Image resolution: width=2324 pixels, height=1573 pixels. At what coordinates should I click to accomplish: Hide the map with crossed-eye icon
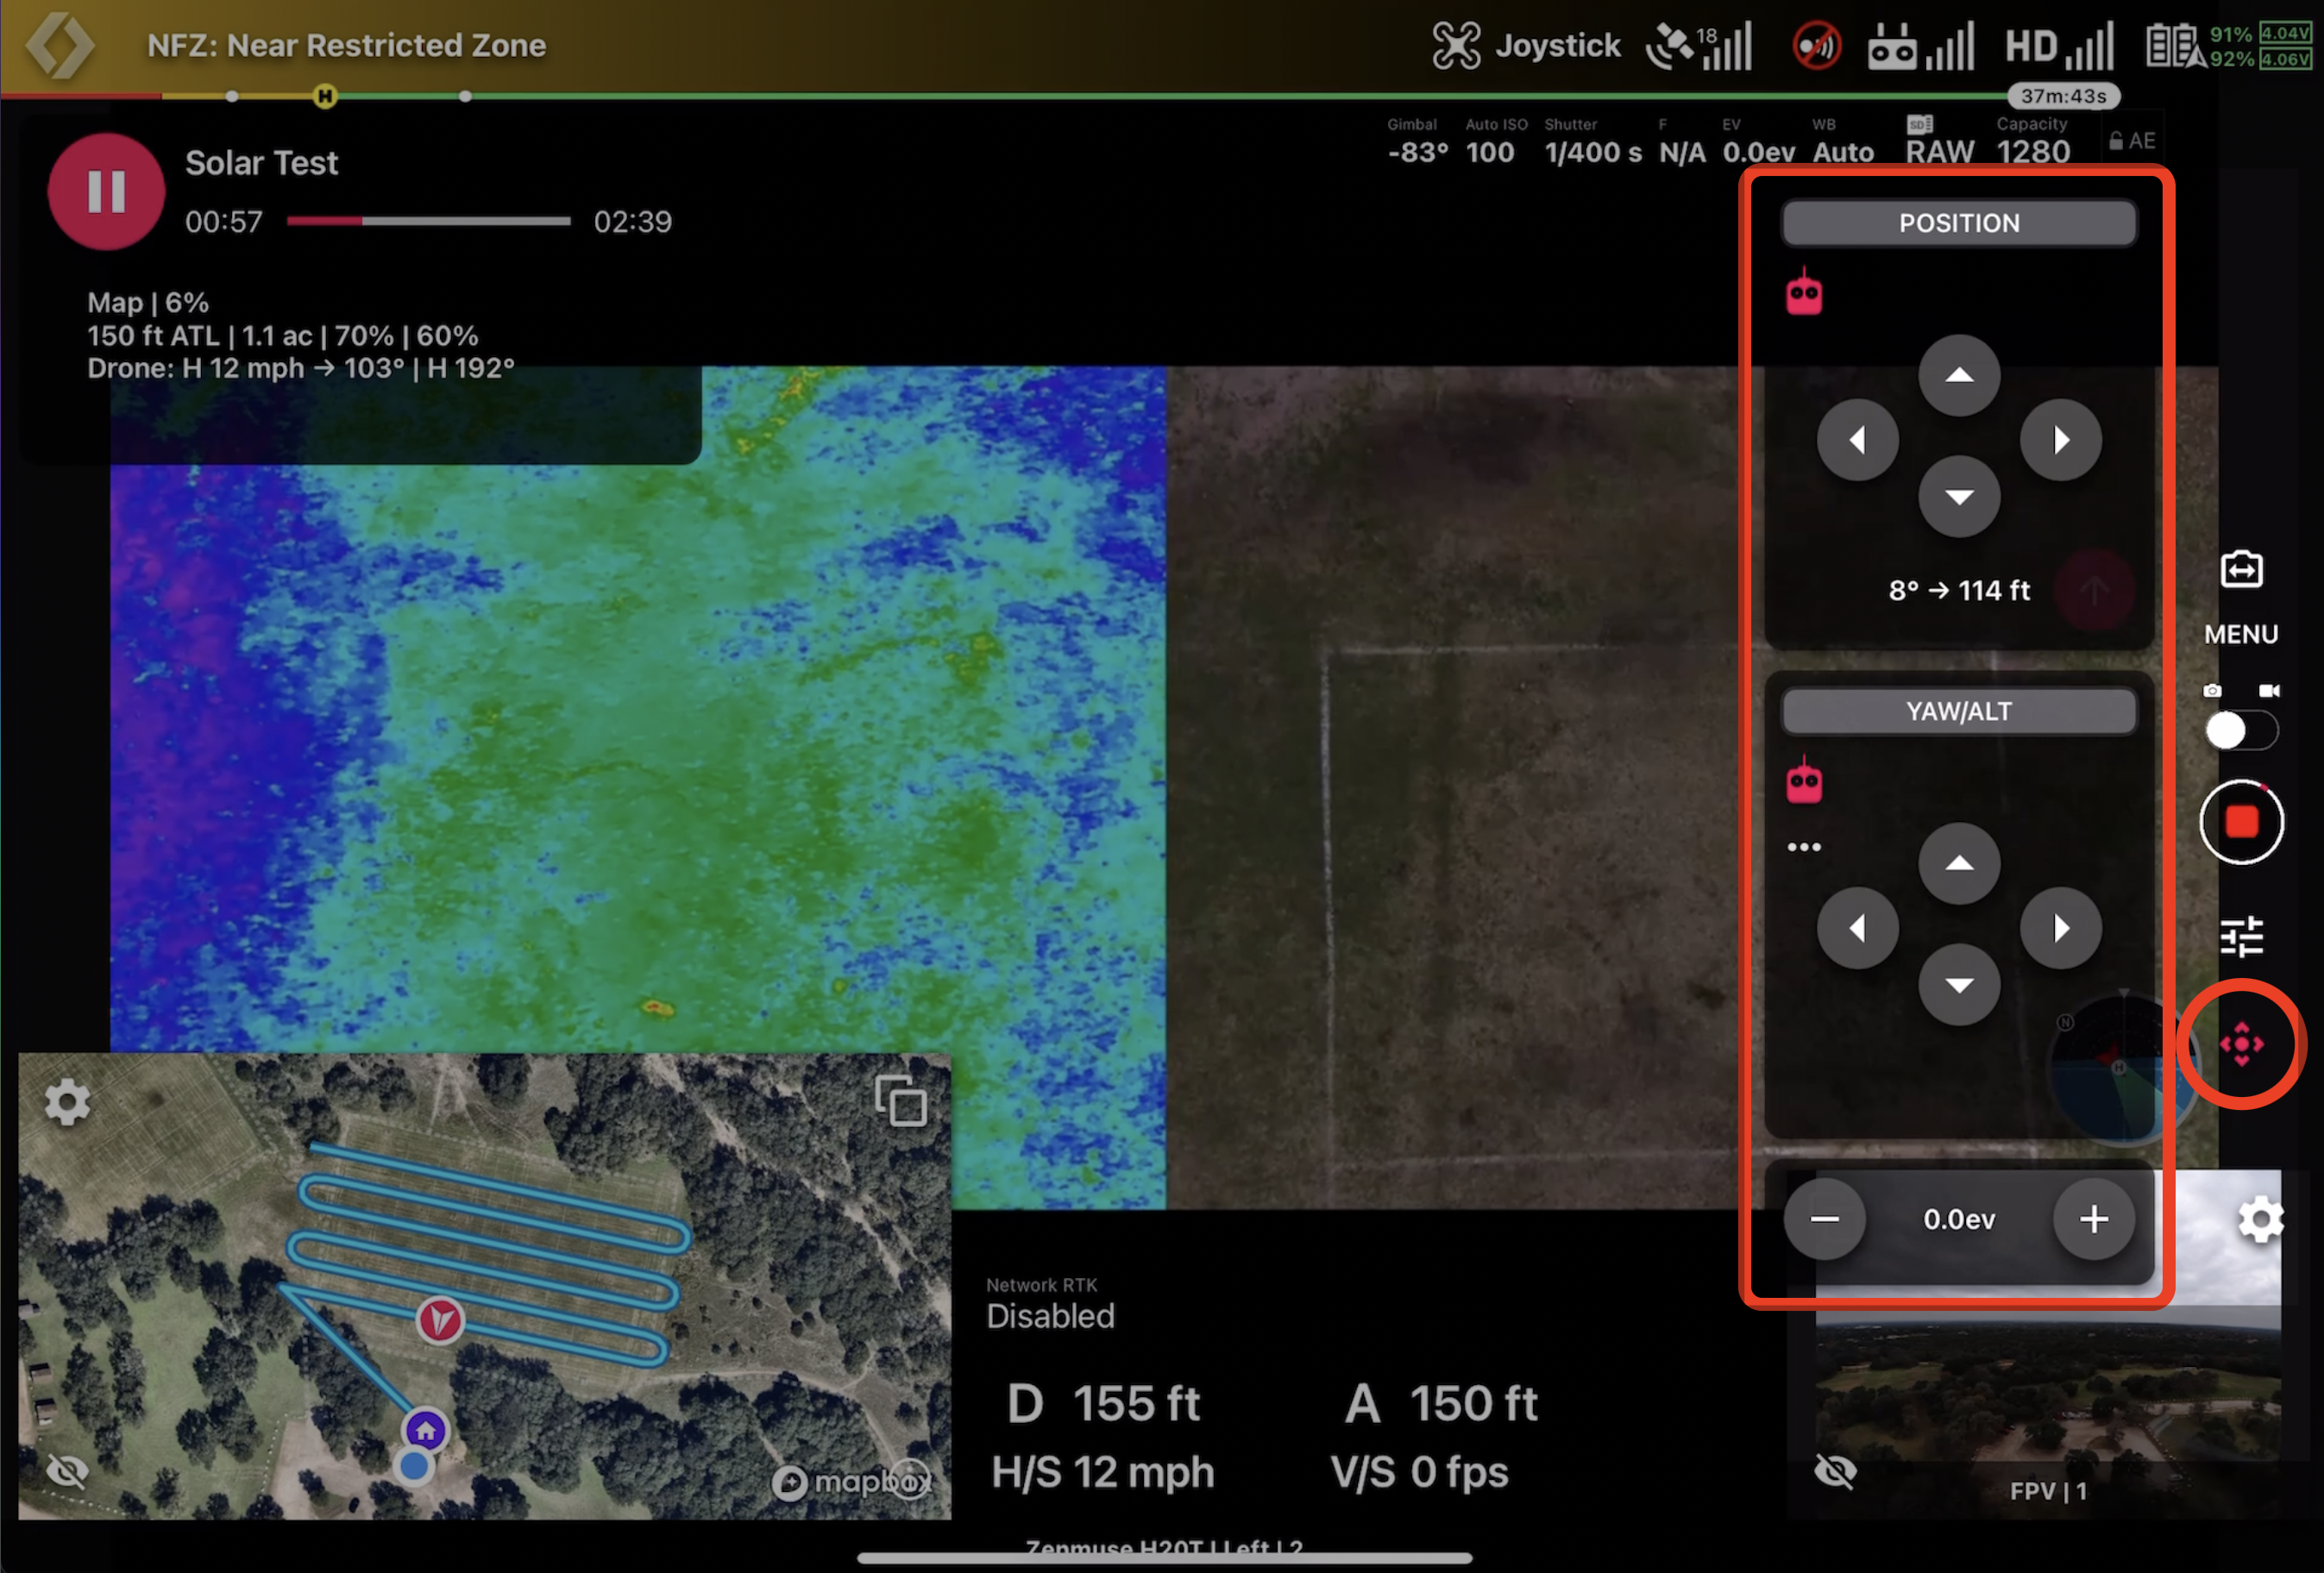coord(67,1471)
